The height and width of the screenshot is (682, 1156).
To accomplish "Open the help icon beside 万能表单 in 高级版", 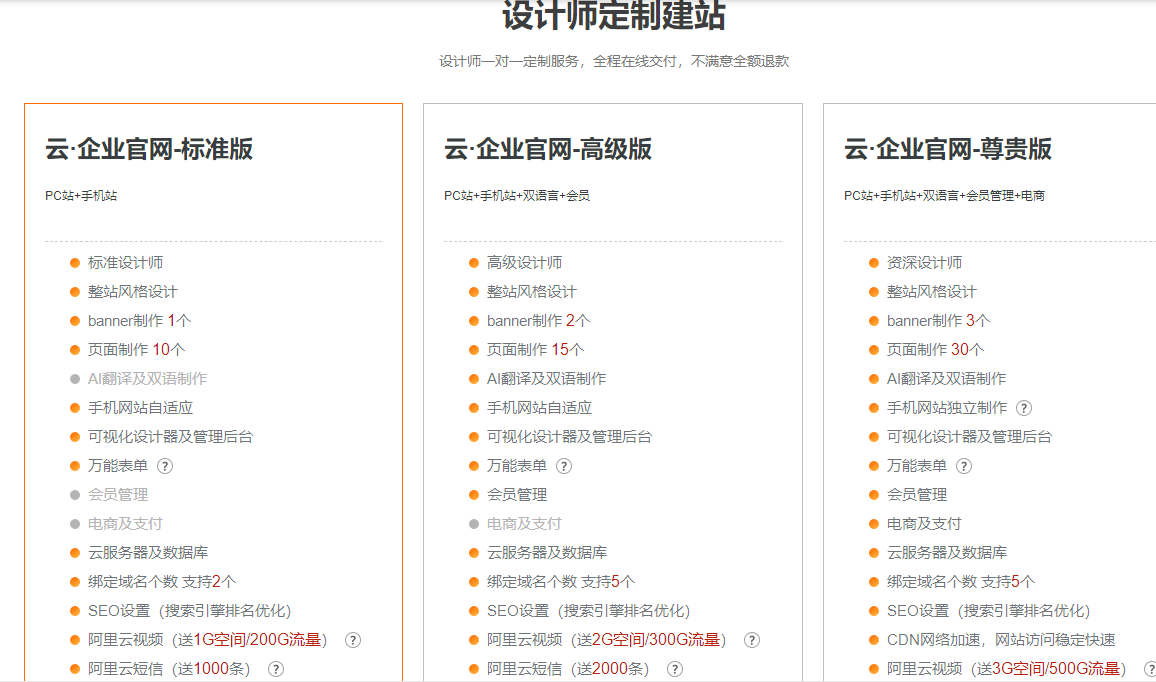I will point(564,465).
